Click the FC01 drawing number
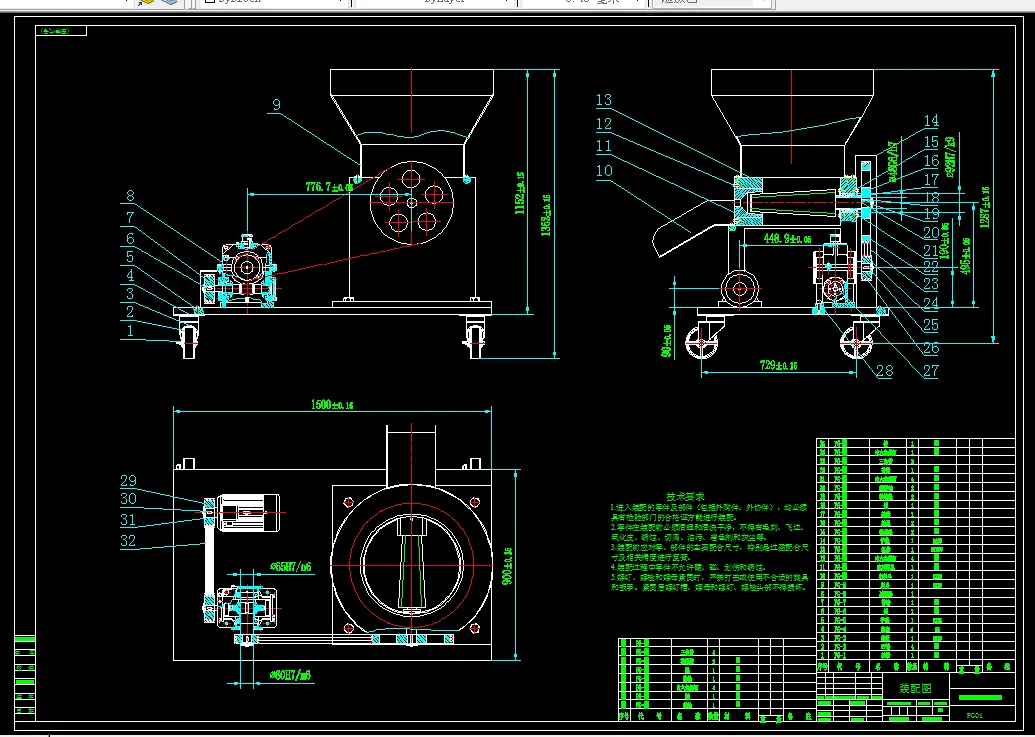 [x=975, y=715]
